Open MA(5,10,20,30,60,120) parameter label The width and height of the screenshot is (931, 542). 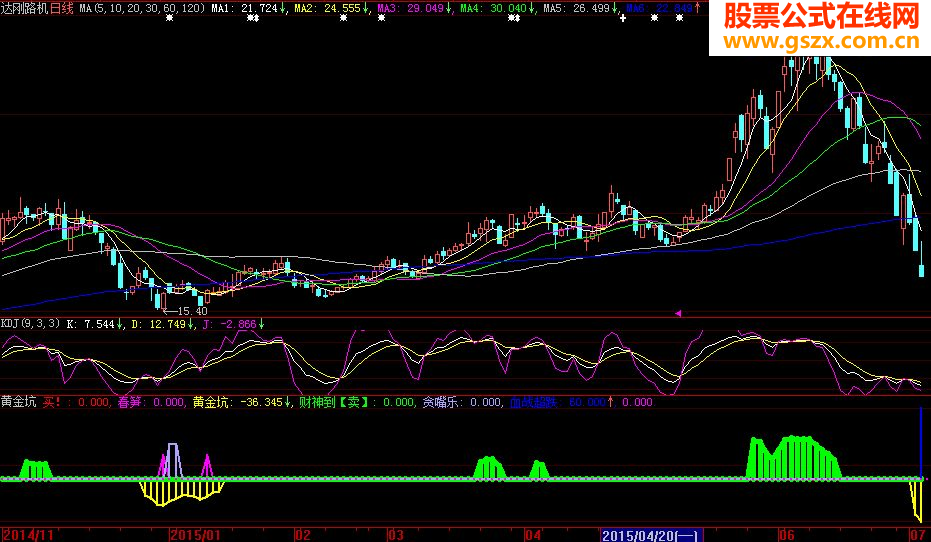click(142, 8)
